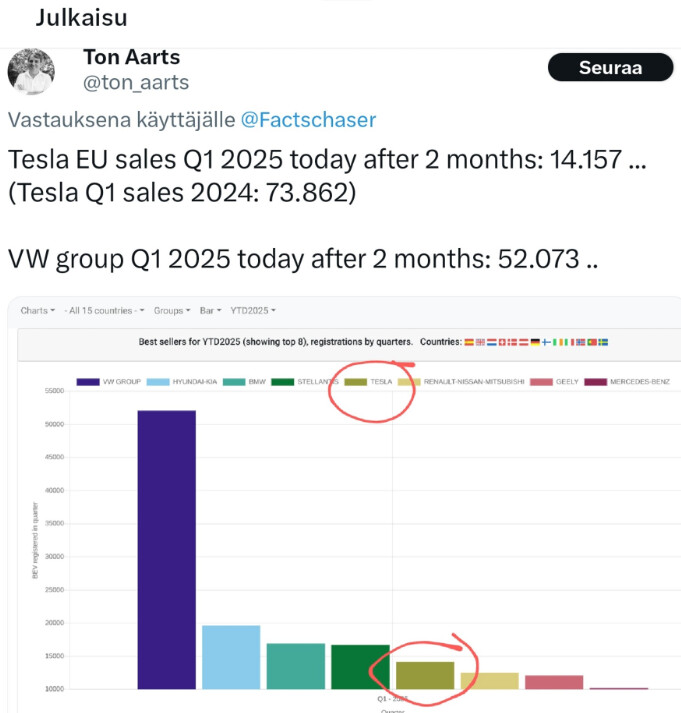Open the @Factschaser mention link
681x713 pixels.
pyautogui.click(x=308, y=120)
